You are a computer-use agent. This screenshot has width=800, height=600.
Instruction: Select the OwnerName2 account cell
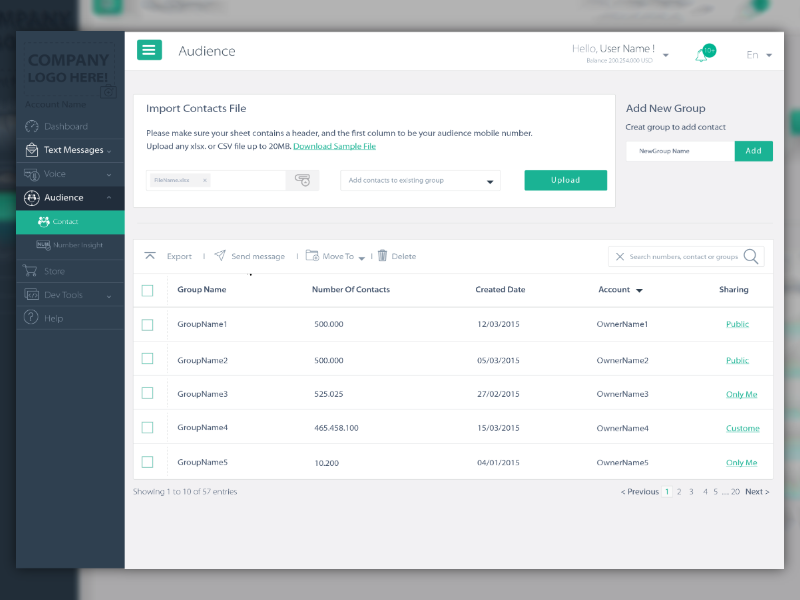pos(622,360)
